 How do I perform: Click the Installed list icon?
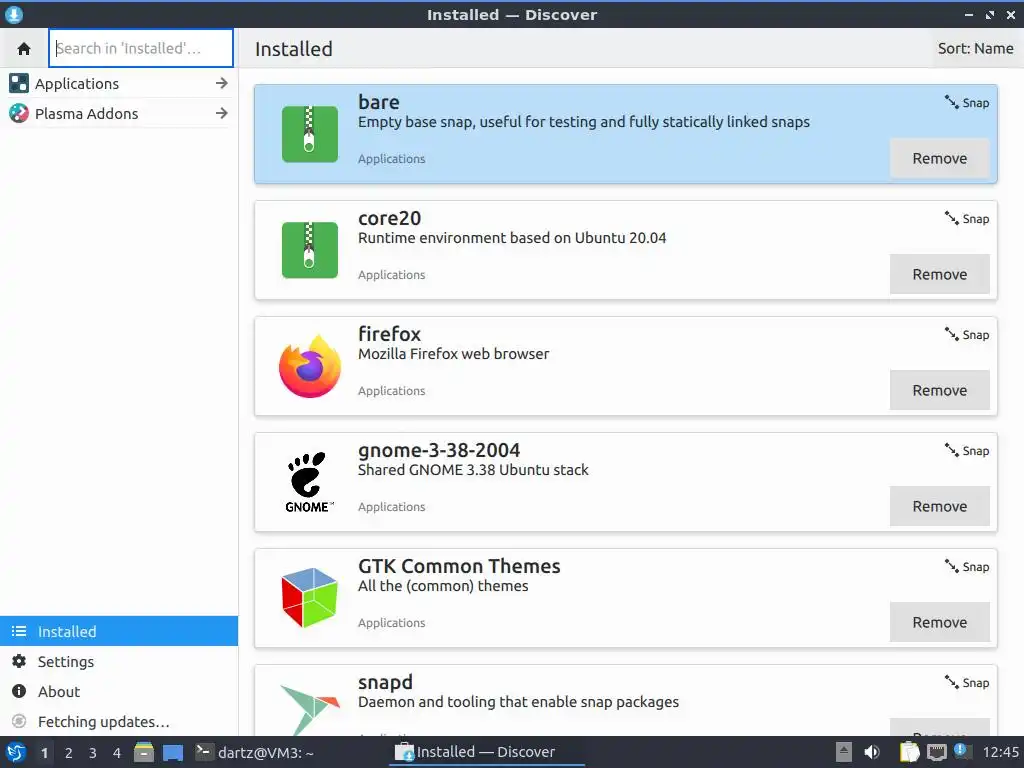point(19,631)
